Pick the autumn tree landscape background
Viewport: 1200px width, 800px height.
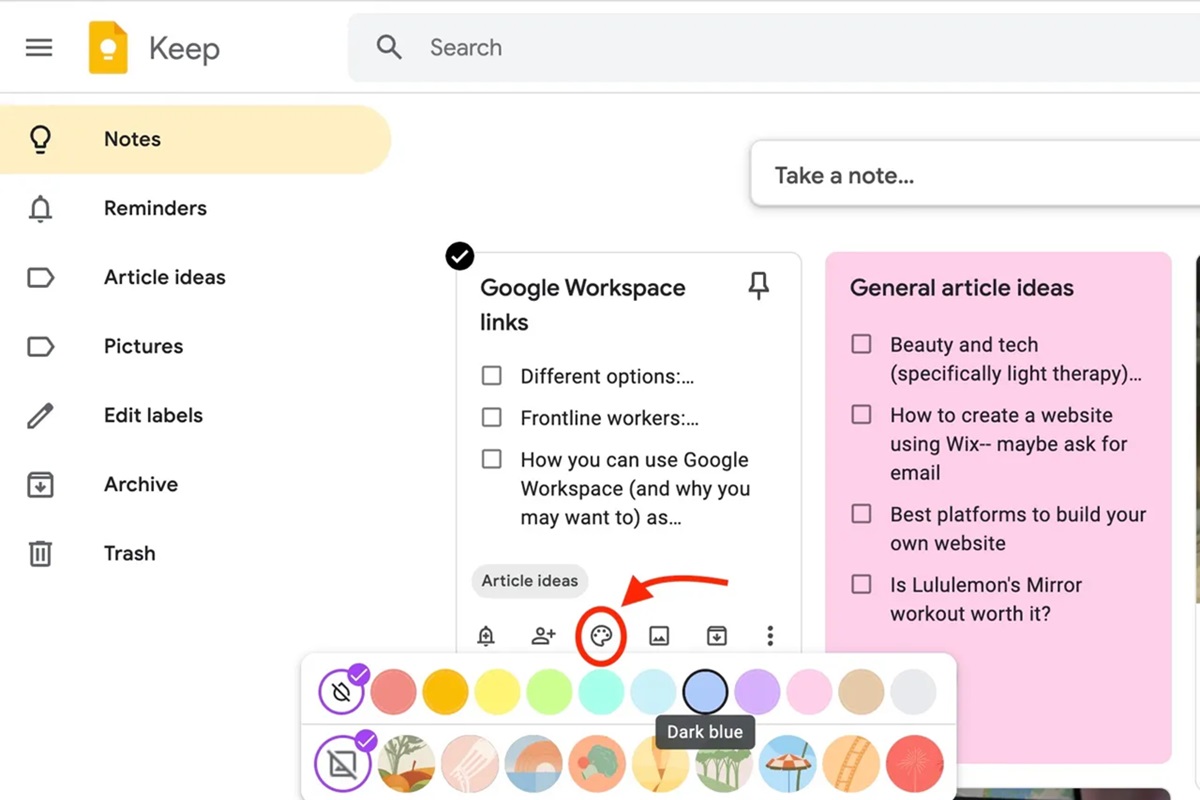pyautogui.click(x=406, y=764)
